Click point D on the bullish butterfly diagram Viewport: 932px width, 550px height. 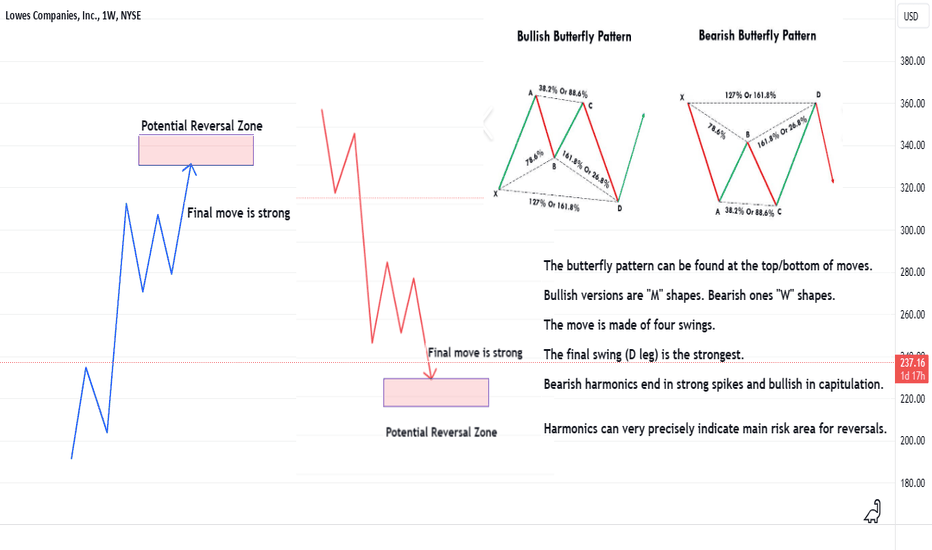[619, 208]
